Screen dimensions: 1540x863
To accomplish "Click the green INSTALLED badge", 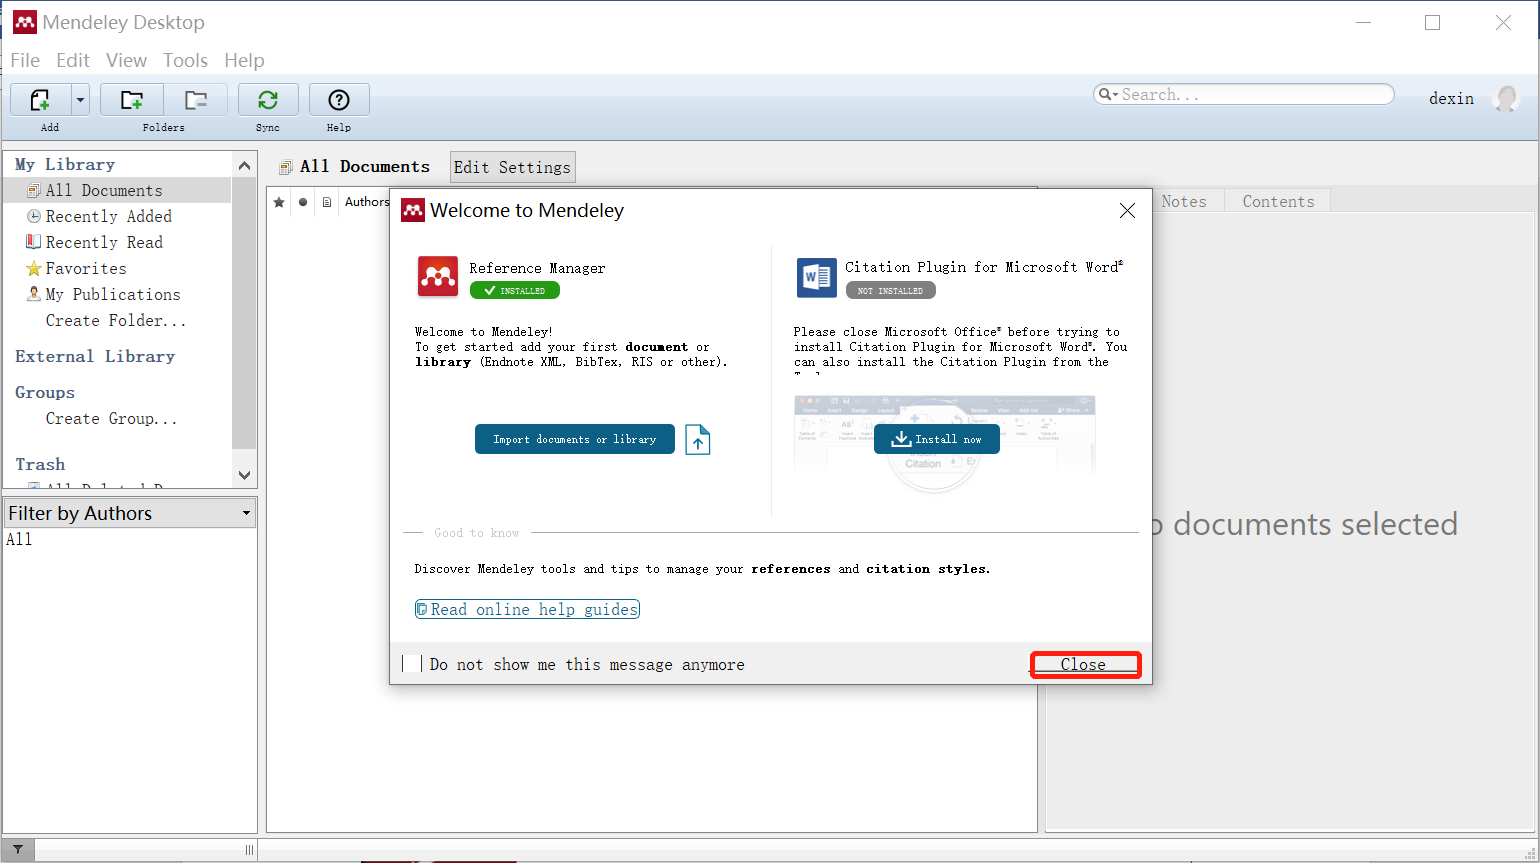I will coord(515,291).
